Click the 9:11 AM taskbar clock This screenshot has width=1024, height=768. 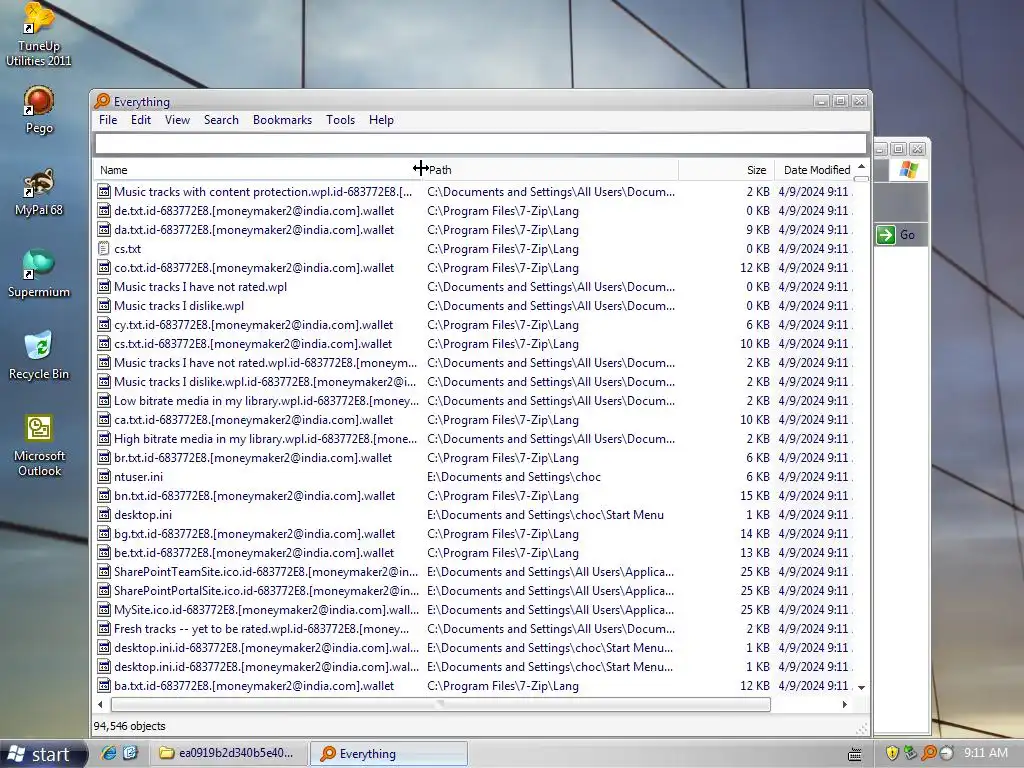click(985, 752)
